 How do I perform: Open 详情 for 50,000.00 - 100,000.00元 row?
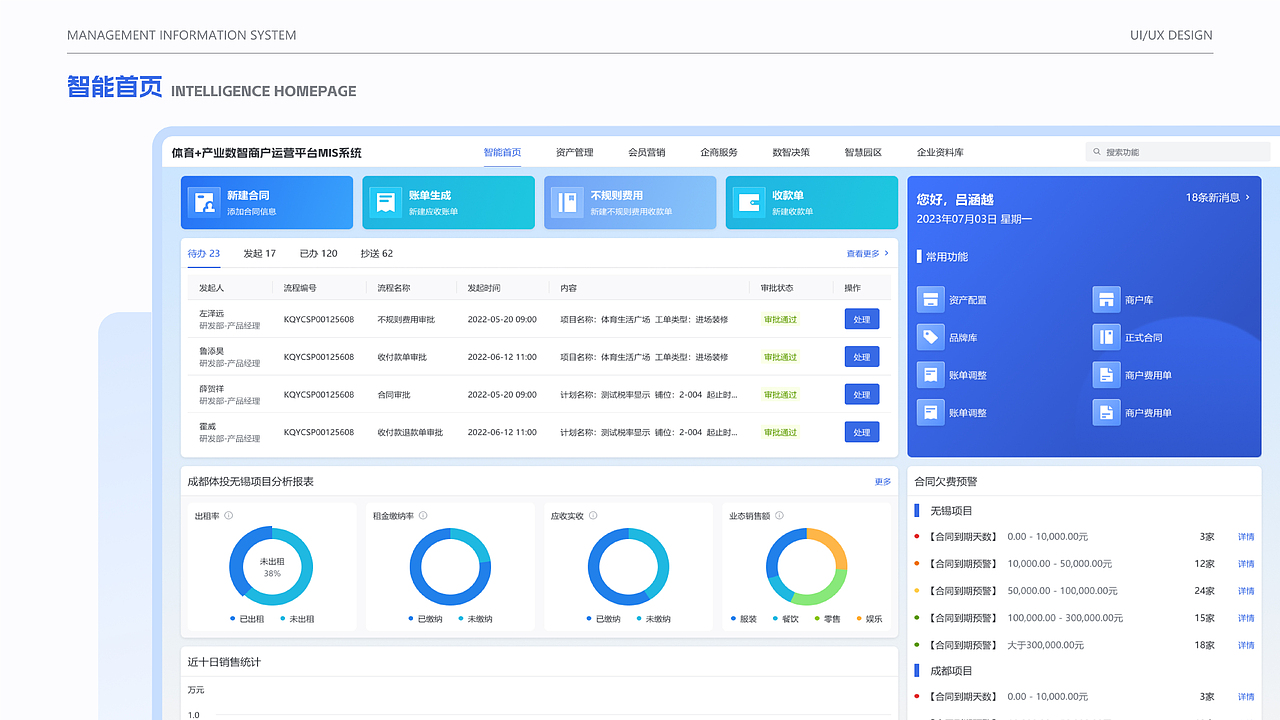pos(1246,591)
